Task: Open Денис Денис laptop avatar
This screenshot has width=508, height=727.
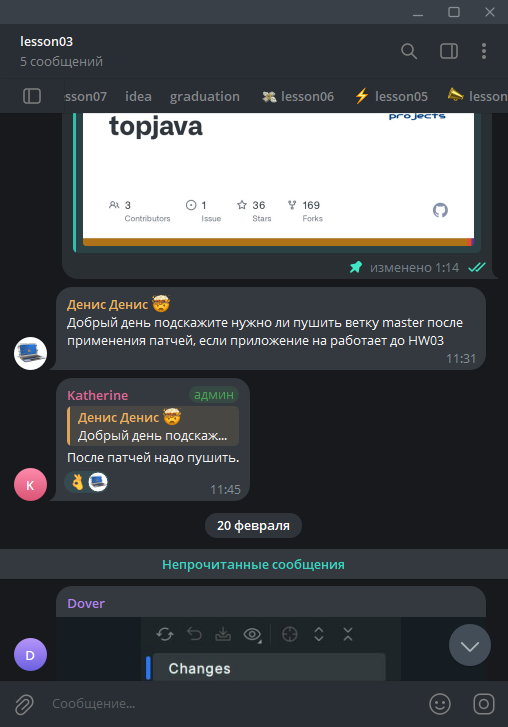Action: pyautogui.click(x=30, y=353)
